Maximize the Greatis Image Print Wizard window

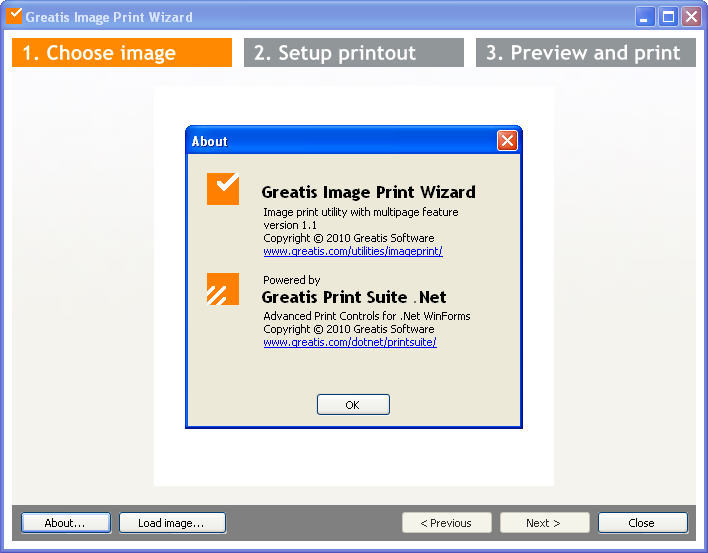tap(668, 17)
